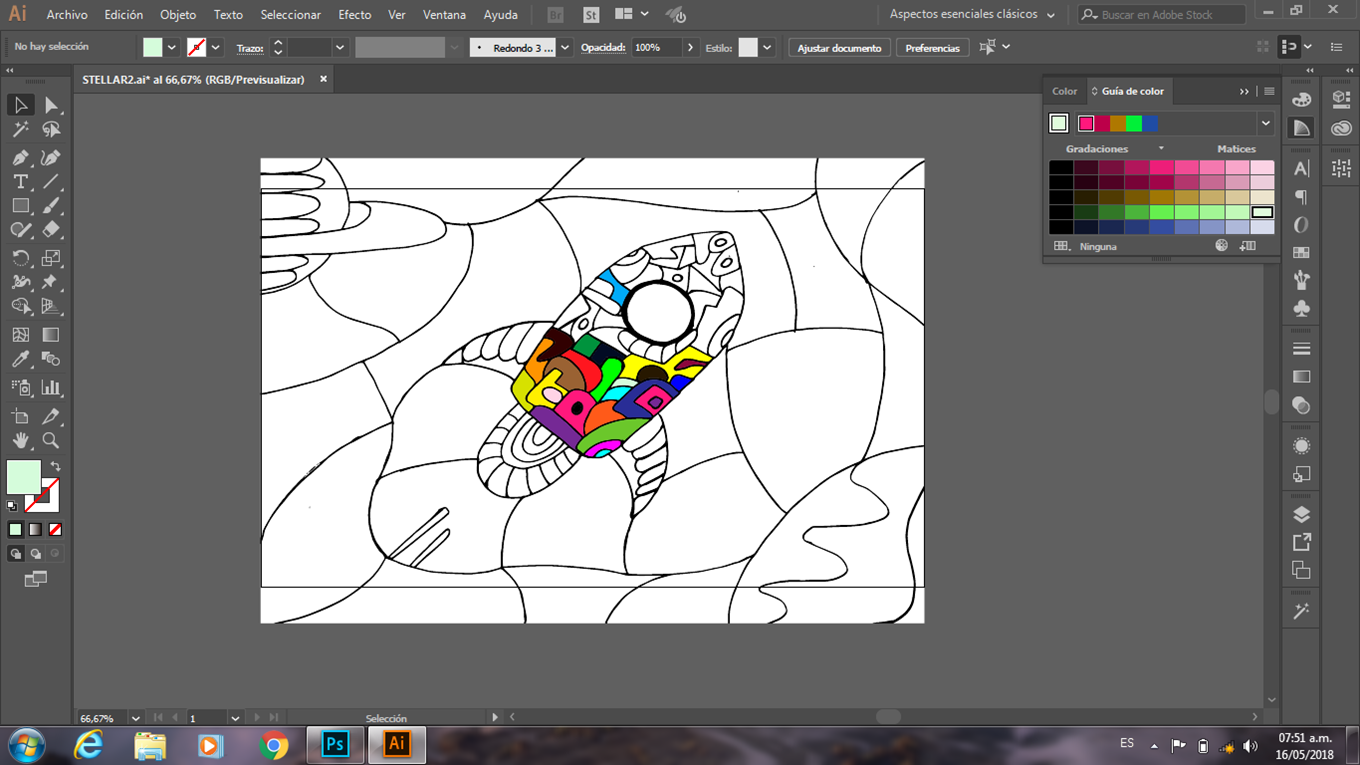Select the Symbol Sprayer tool
Image resolution: width=1360 pixels, height=765 pixels.
point(20,387)
